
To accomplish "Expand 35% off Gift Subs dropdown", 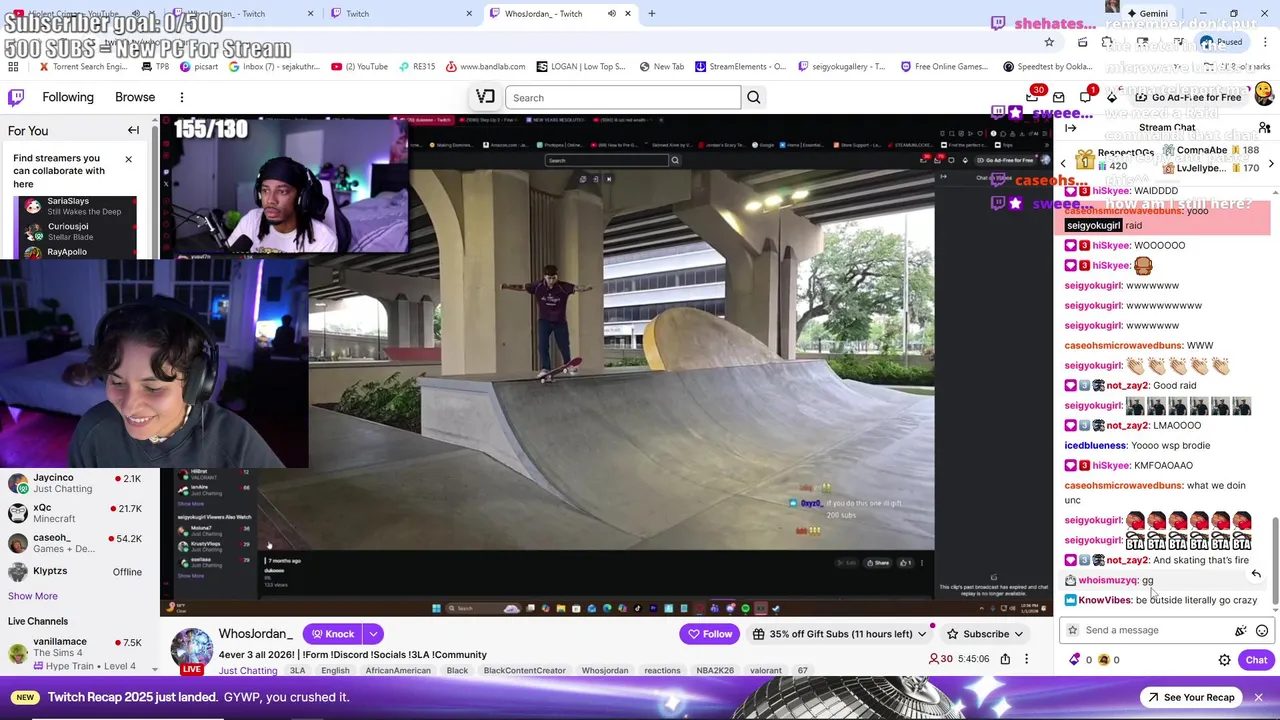I will coord(840,634).
